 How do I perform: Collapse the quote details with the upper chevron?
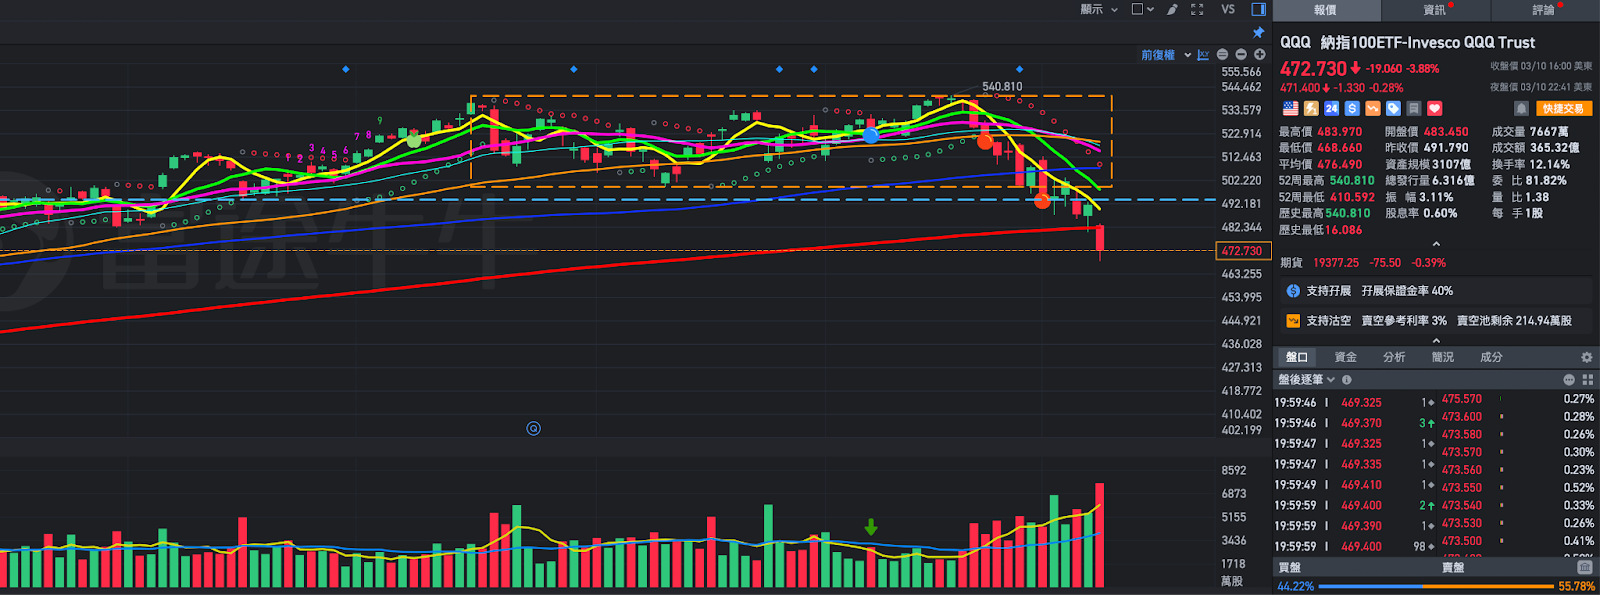click(1436, 244)
